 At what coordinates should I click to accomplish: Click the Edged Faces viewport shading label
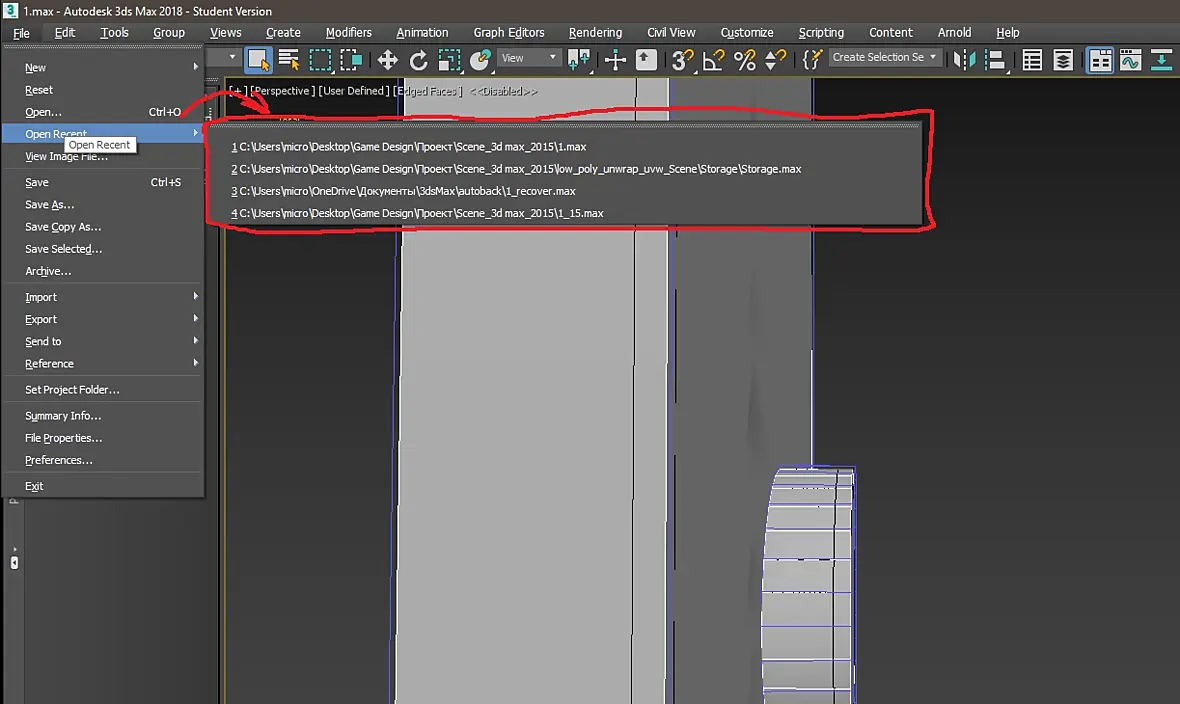point(427,91)
